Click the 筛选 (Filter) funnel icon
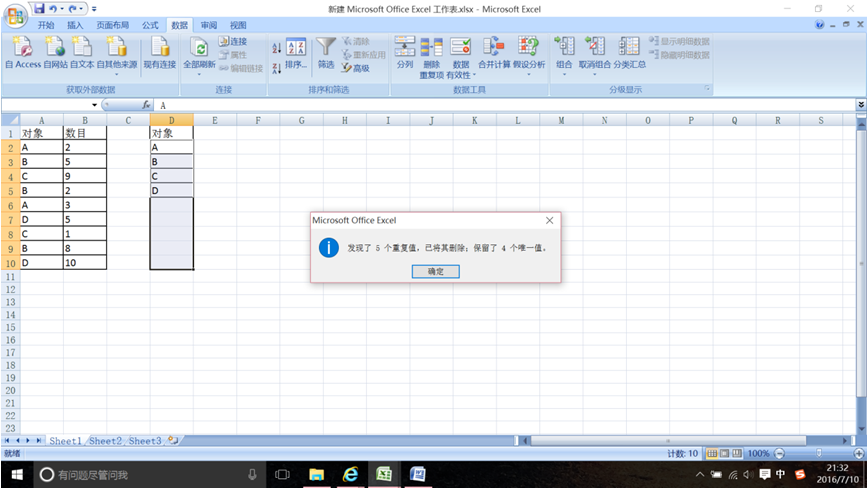Screen dimensions: 868x489 tap(326, 52)
